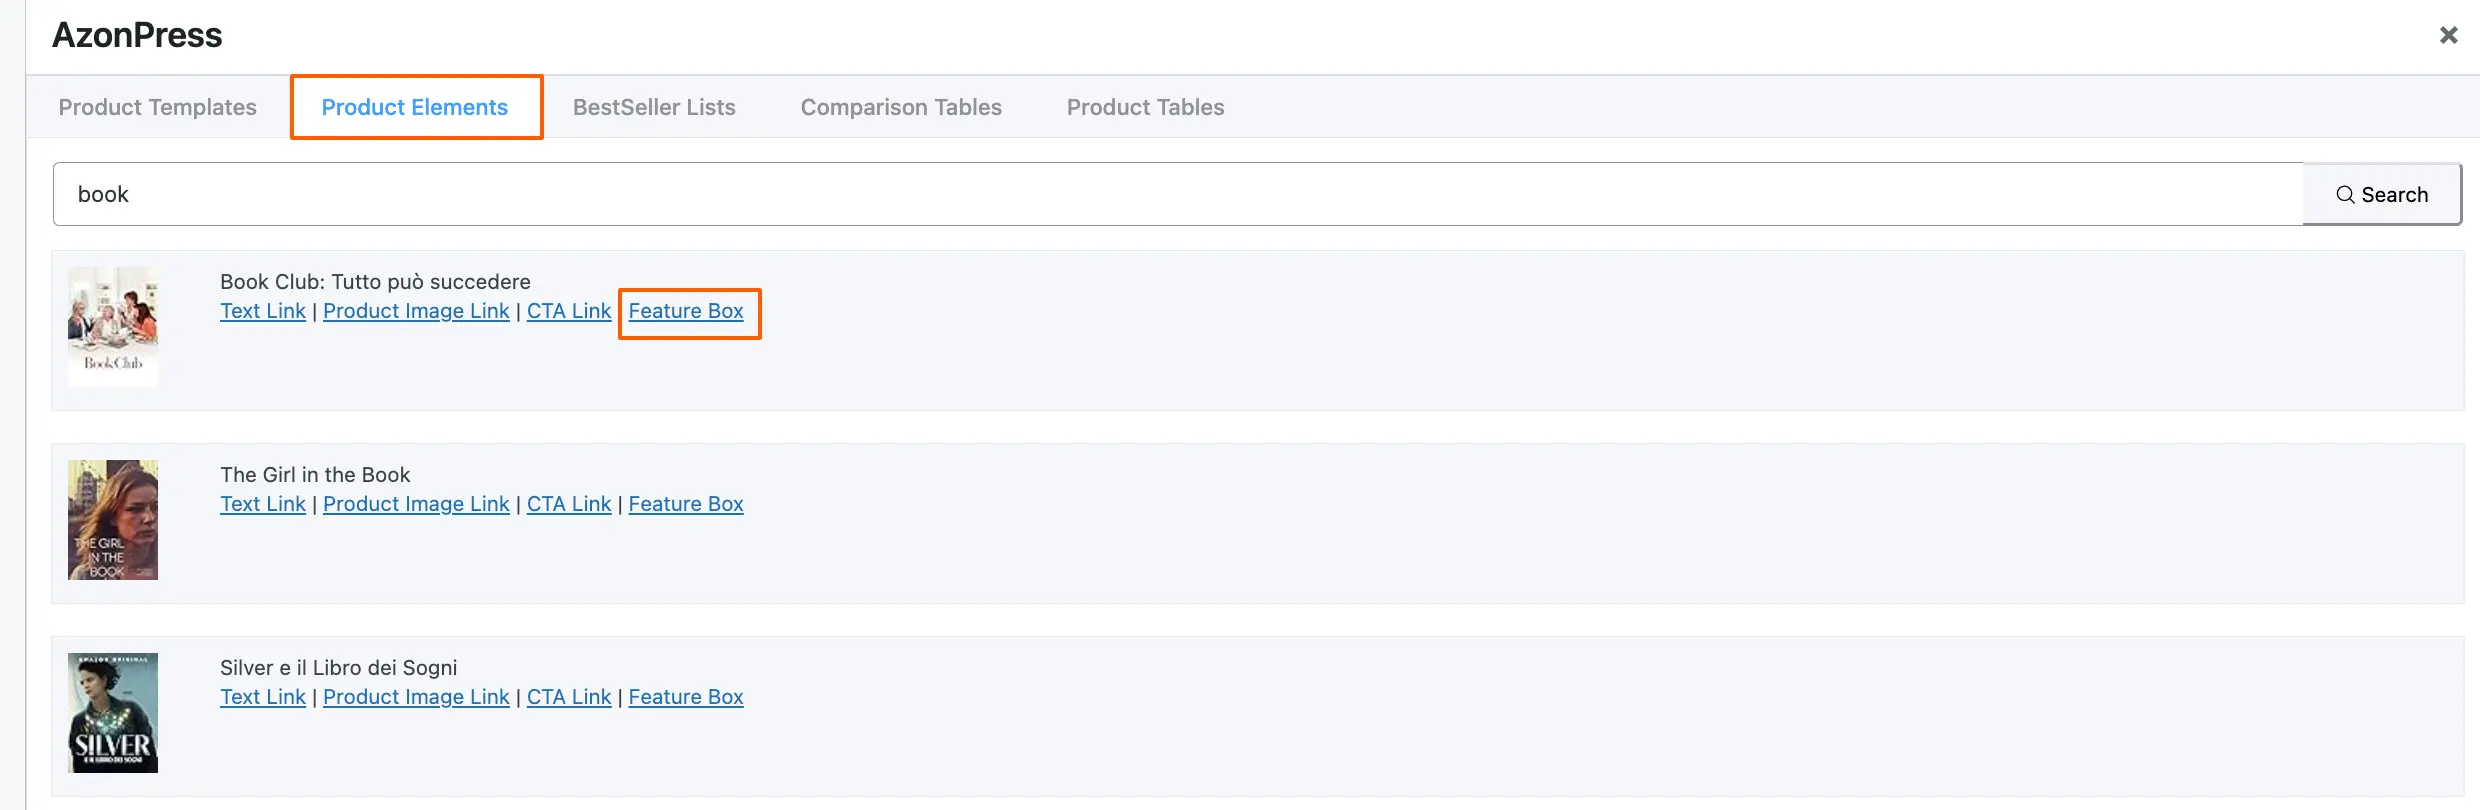The height and width of the screenshot is (810, 2480).
Task: Insert Product Image Link for Silver
Action: (x=416, y=697)
